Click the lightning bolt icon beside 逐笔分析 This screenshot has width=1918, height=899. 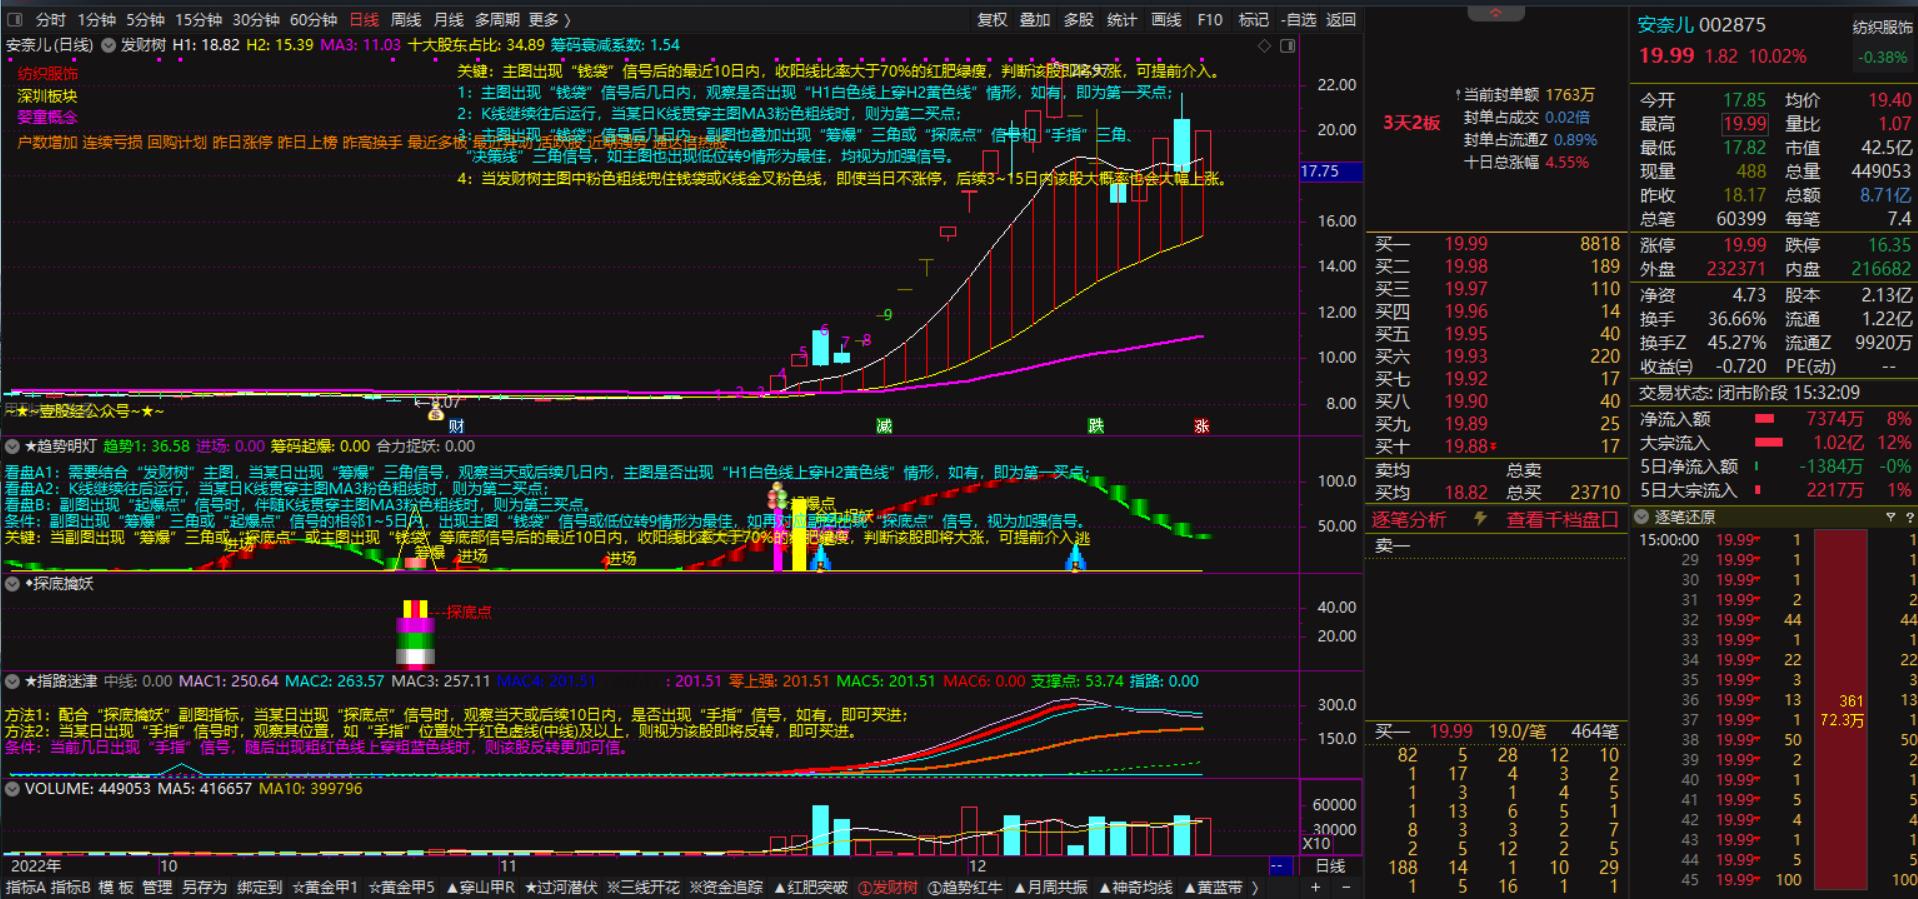1480,519
